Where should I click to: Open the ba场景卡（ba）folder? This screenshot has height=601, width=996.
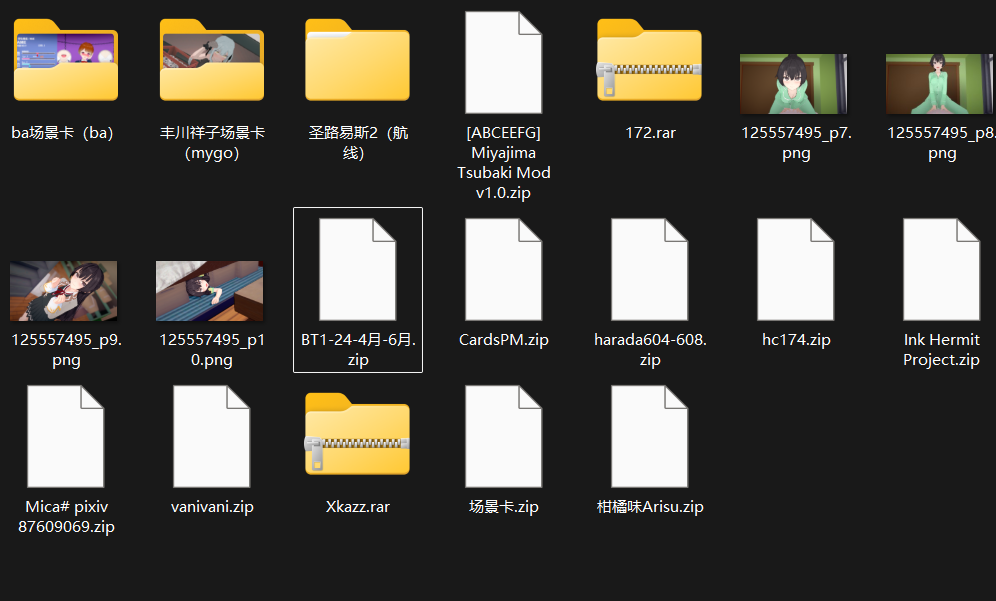tap(66, 64)
